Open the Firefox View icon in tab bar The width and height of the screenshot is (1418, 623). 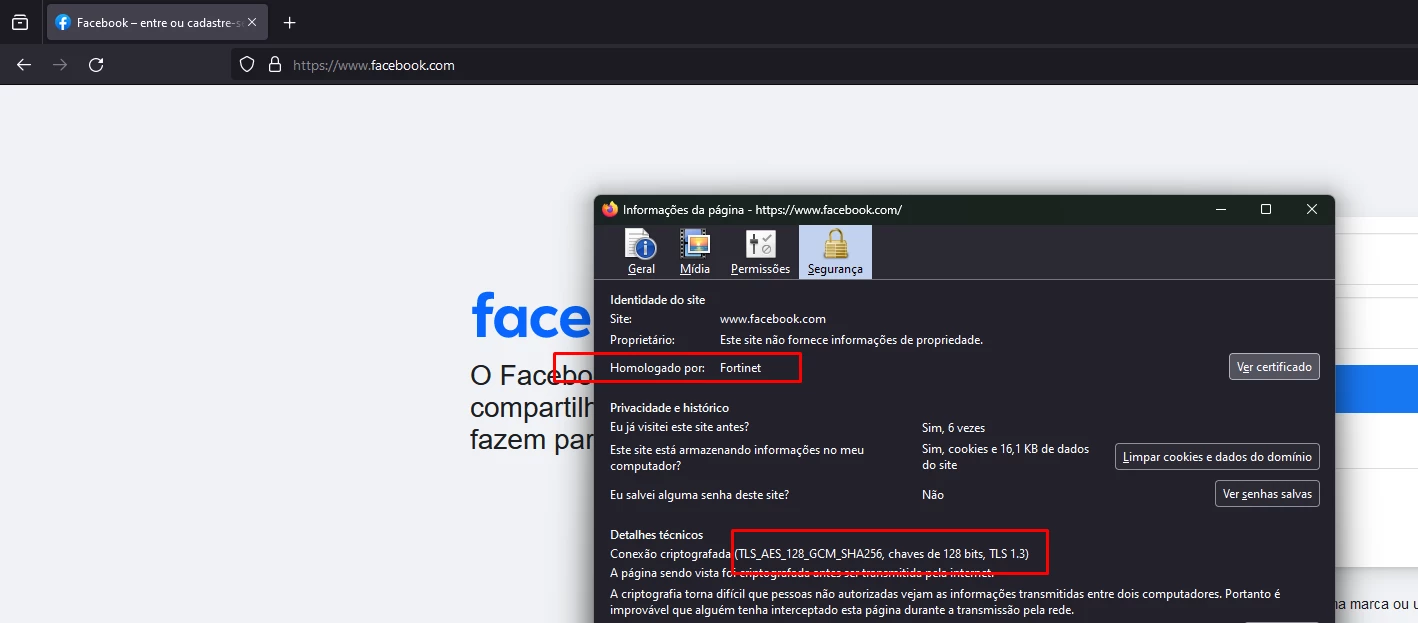[20, 22]
